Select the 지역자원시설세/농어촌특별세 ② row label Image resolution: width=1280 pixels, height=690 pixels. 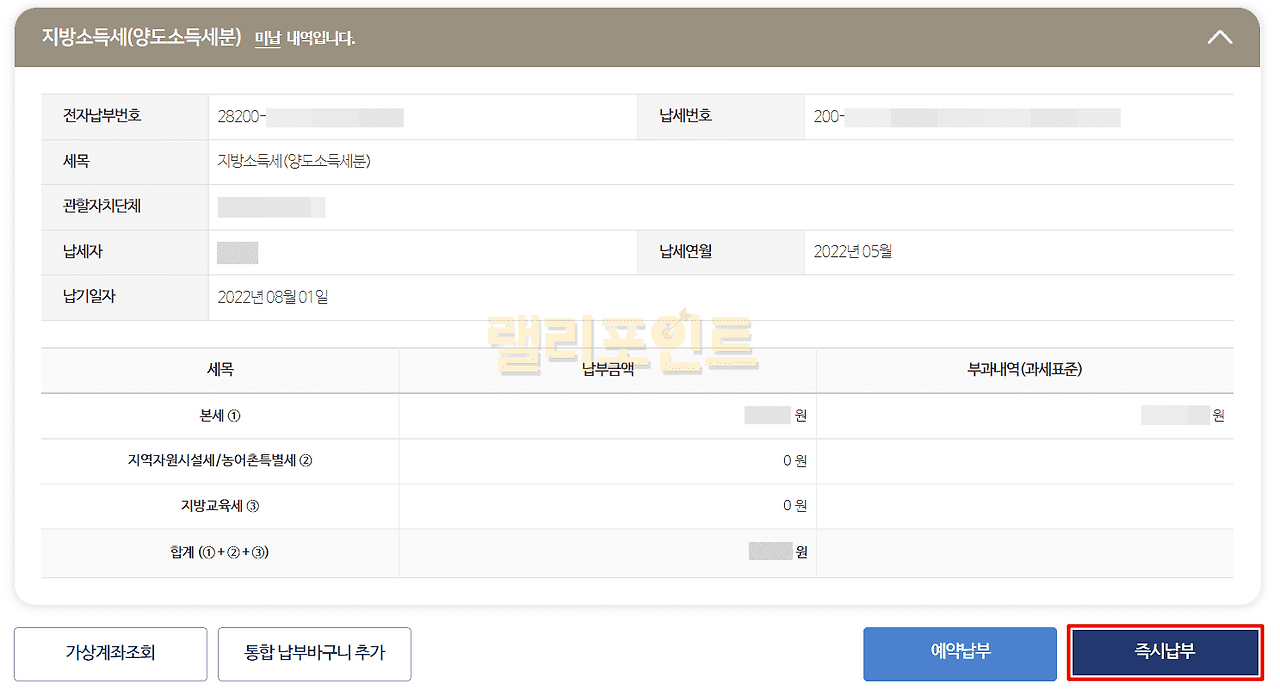click(x=220, y=461)
